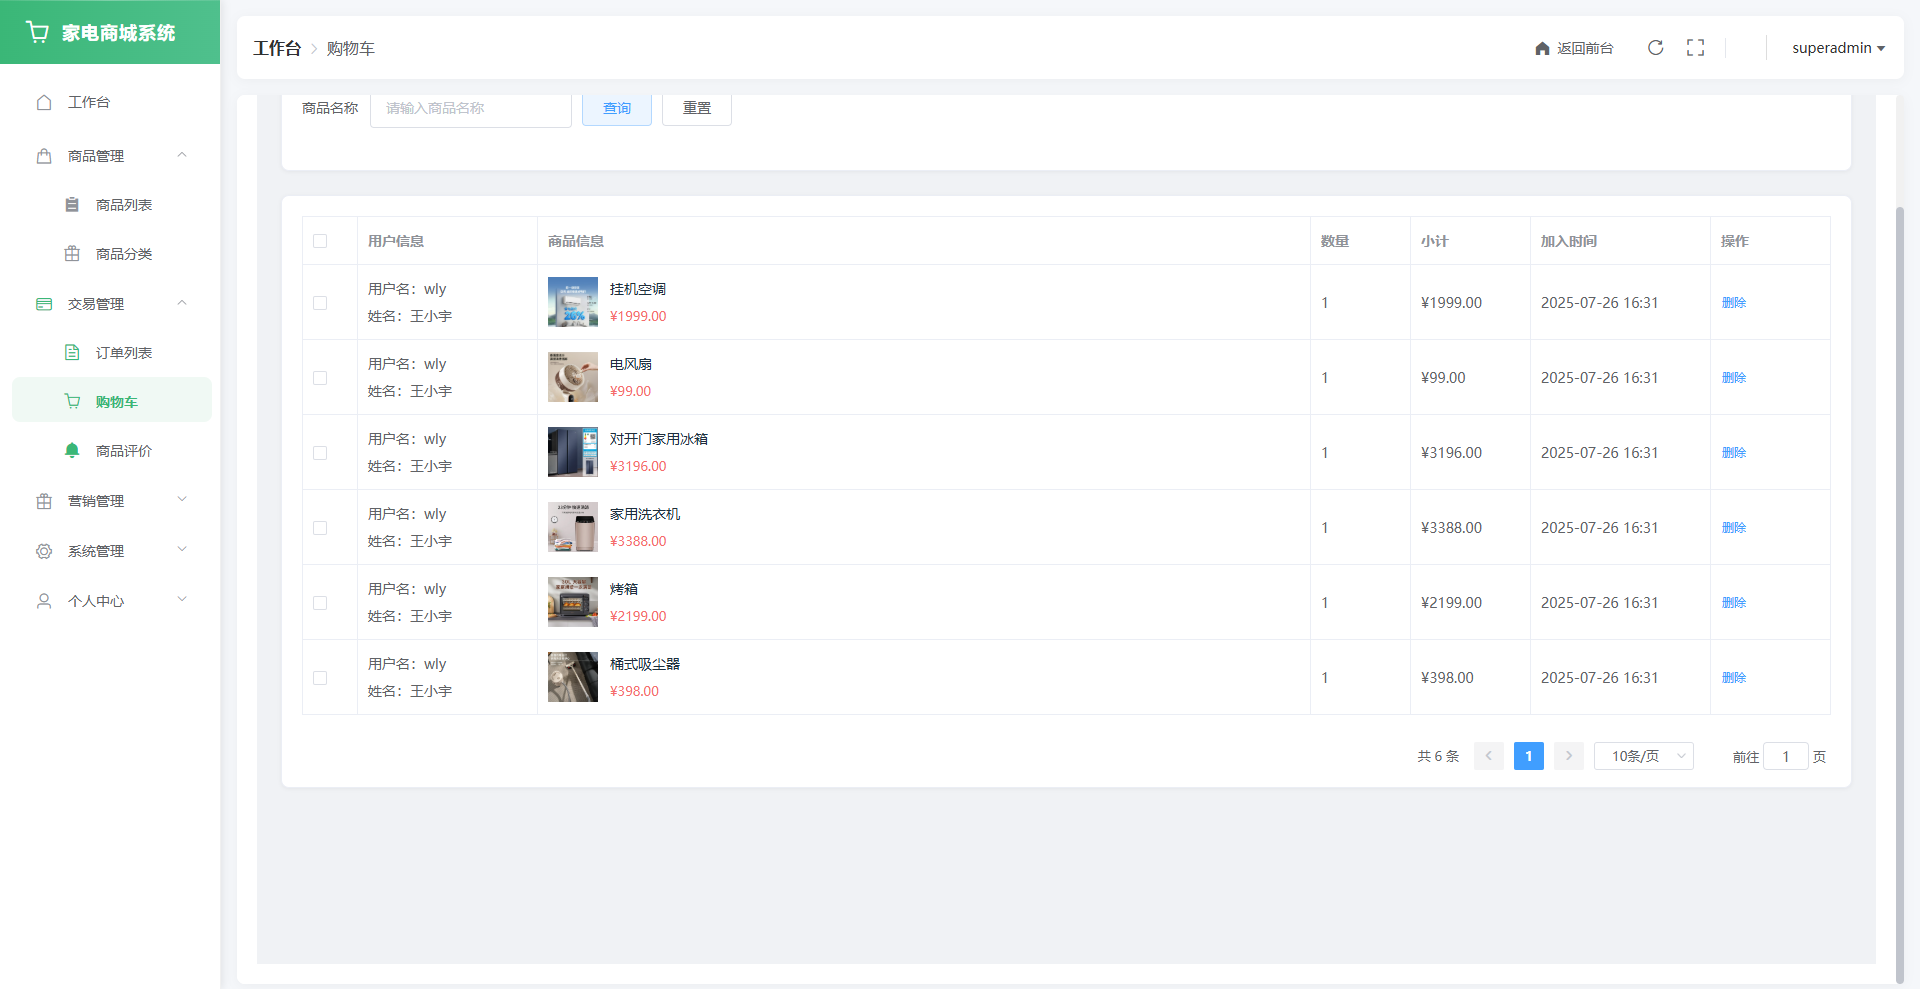Click the 工作台 home icon in sidebar
Screen dimensions: 1920x989
pos(44,102)
